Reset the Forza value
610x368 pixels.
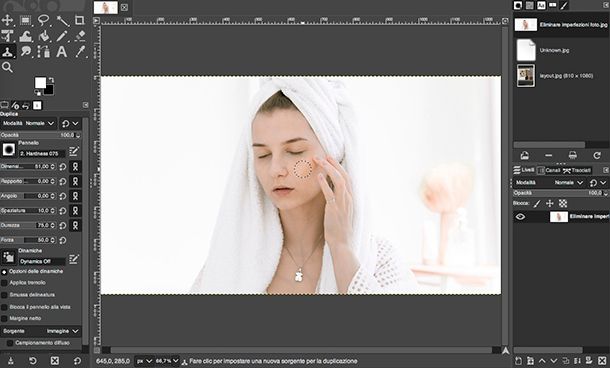click(x=63, y=240)
